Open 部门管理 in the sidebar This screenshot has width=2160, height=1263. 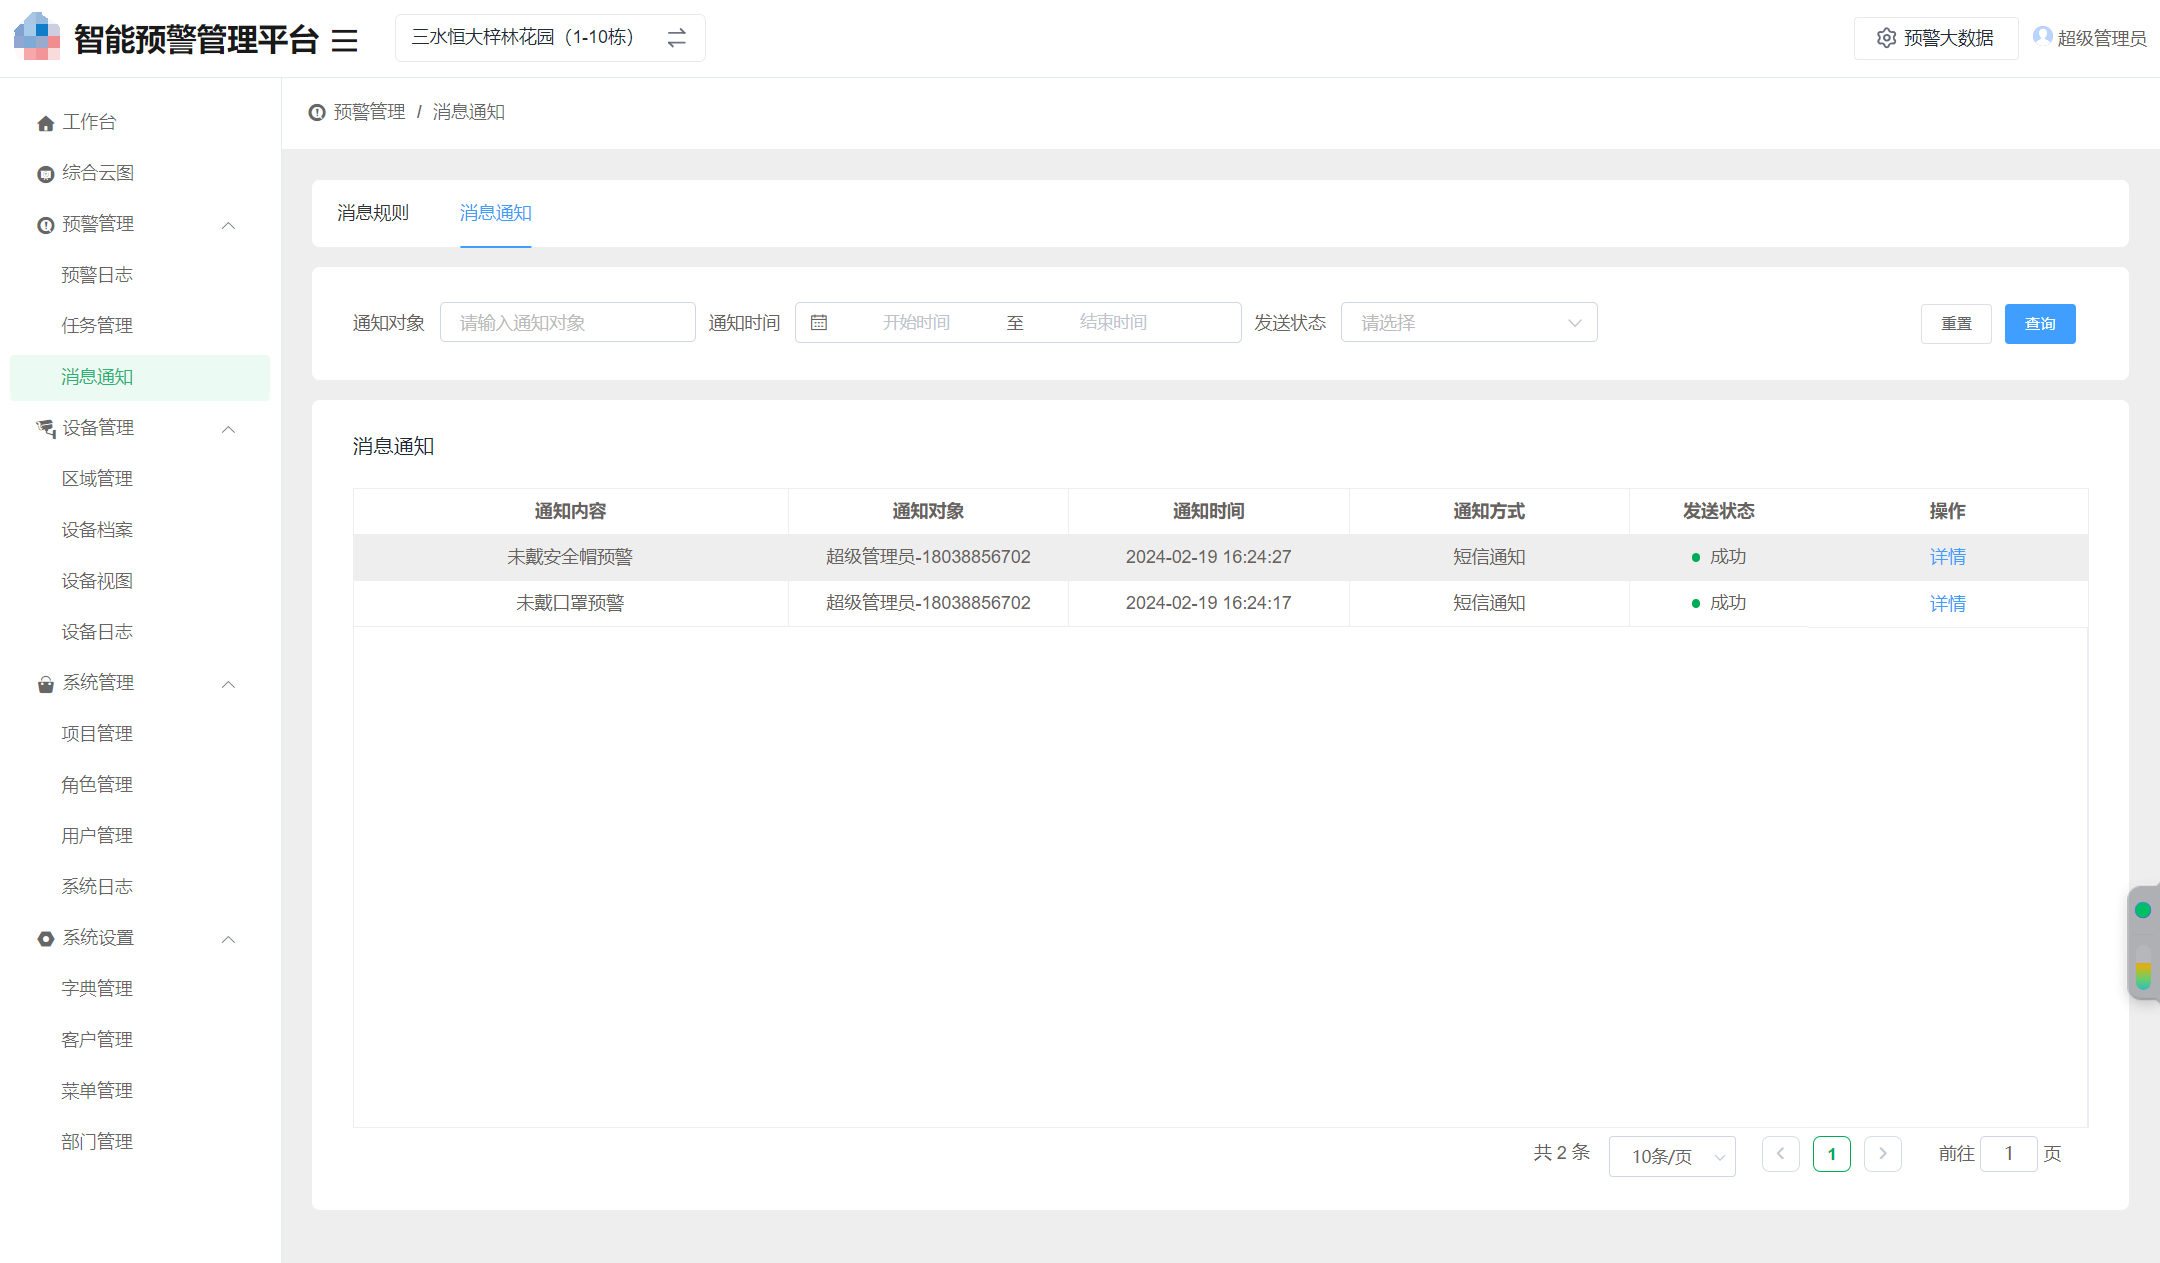click(97, 1142)
